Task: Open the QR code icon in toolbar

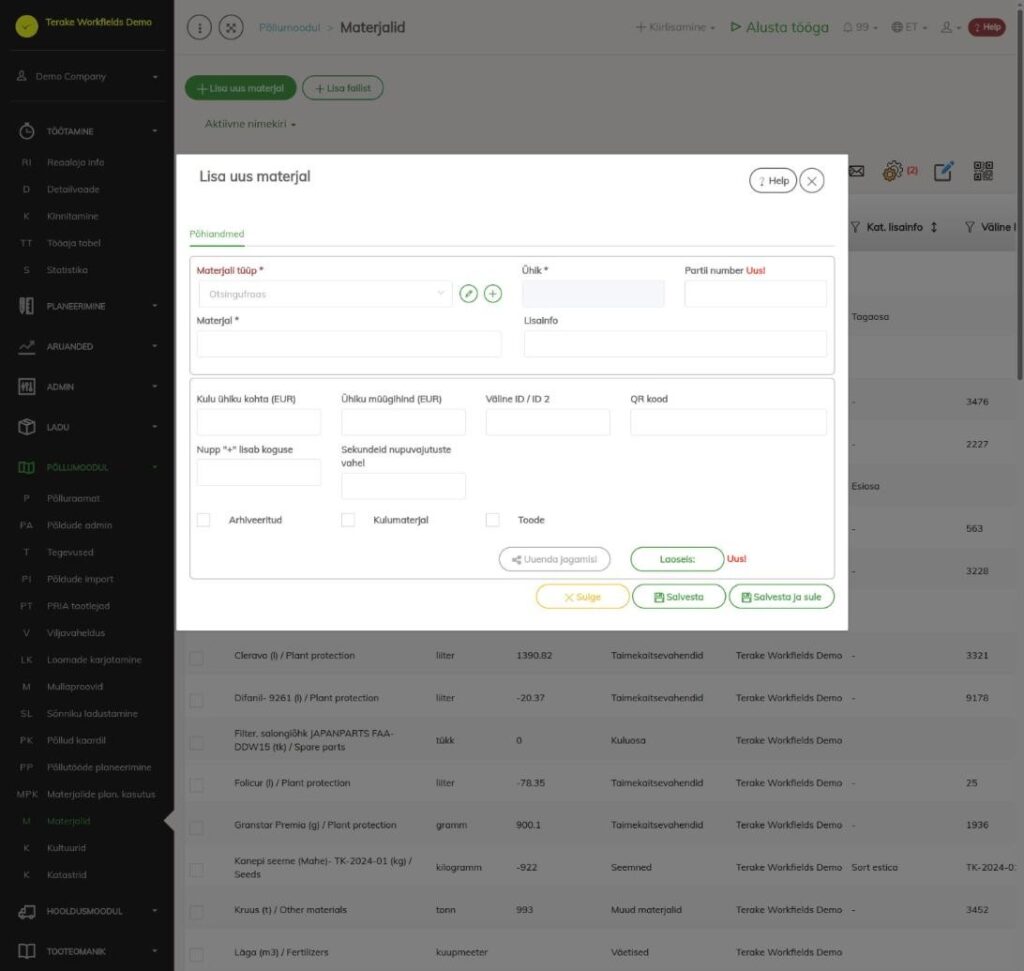Action: click(x=983, y=171)
